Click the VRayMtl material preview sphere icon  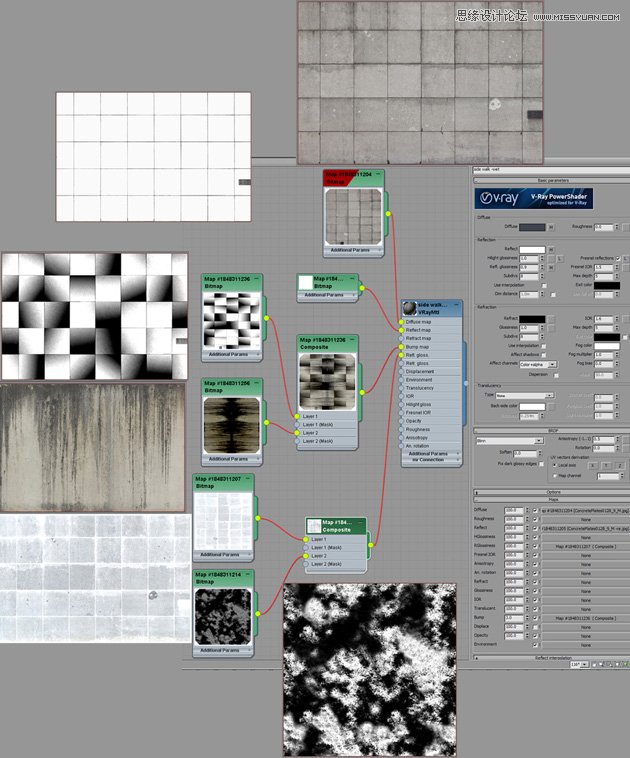[x=410, y=308]
